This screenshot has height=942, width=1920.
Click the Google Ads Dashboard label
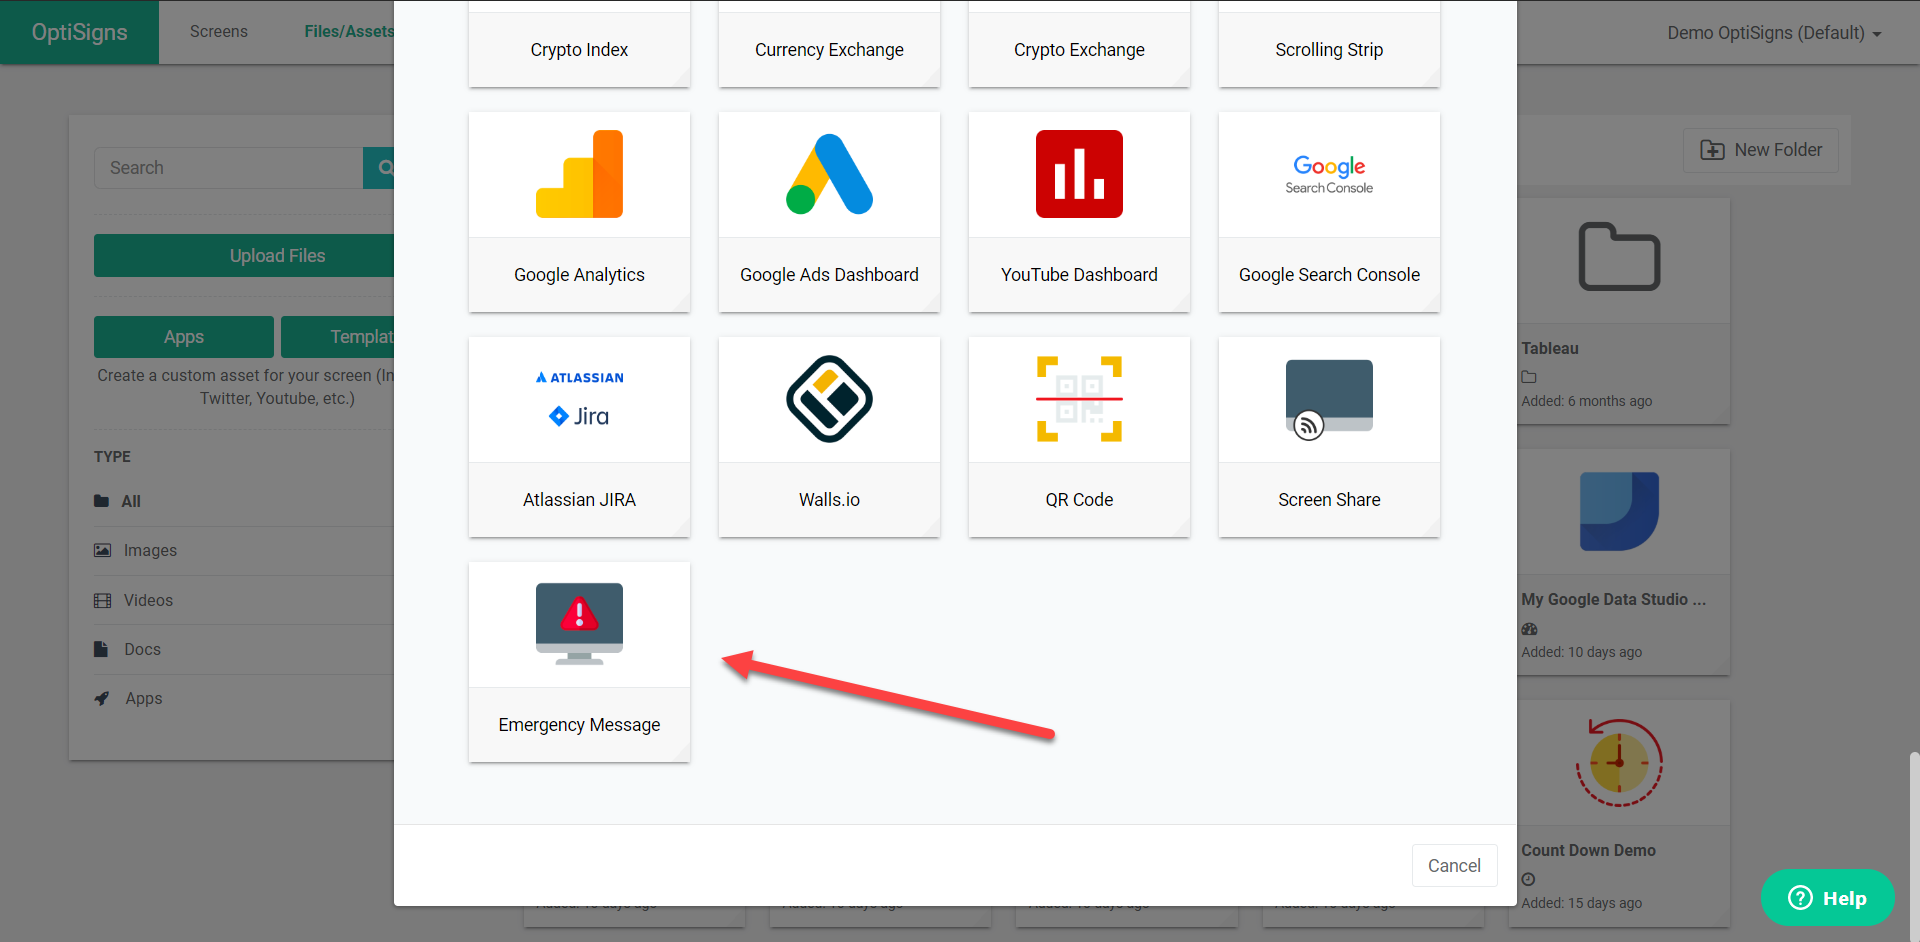coord(829,275)
